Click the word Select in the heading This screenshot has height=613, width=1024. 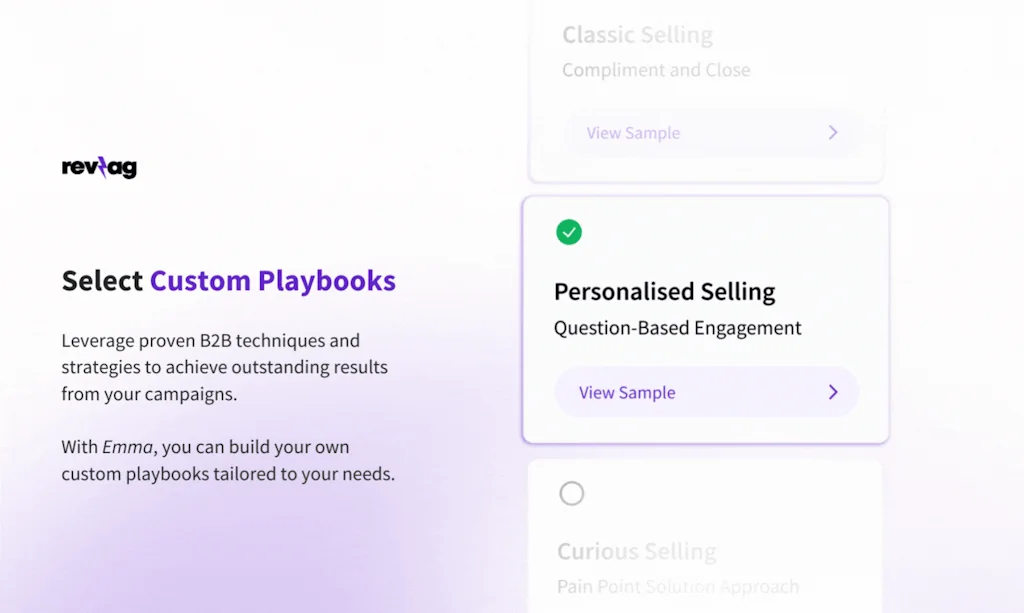click(x=102, y=281)
